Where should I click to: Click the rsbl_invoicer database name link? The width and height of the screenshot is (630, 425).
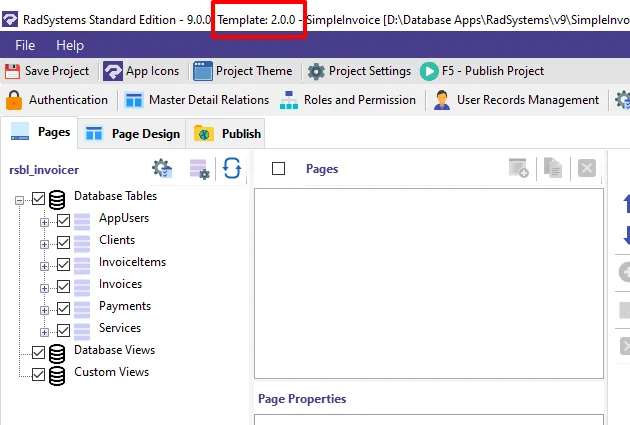44,170
